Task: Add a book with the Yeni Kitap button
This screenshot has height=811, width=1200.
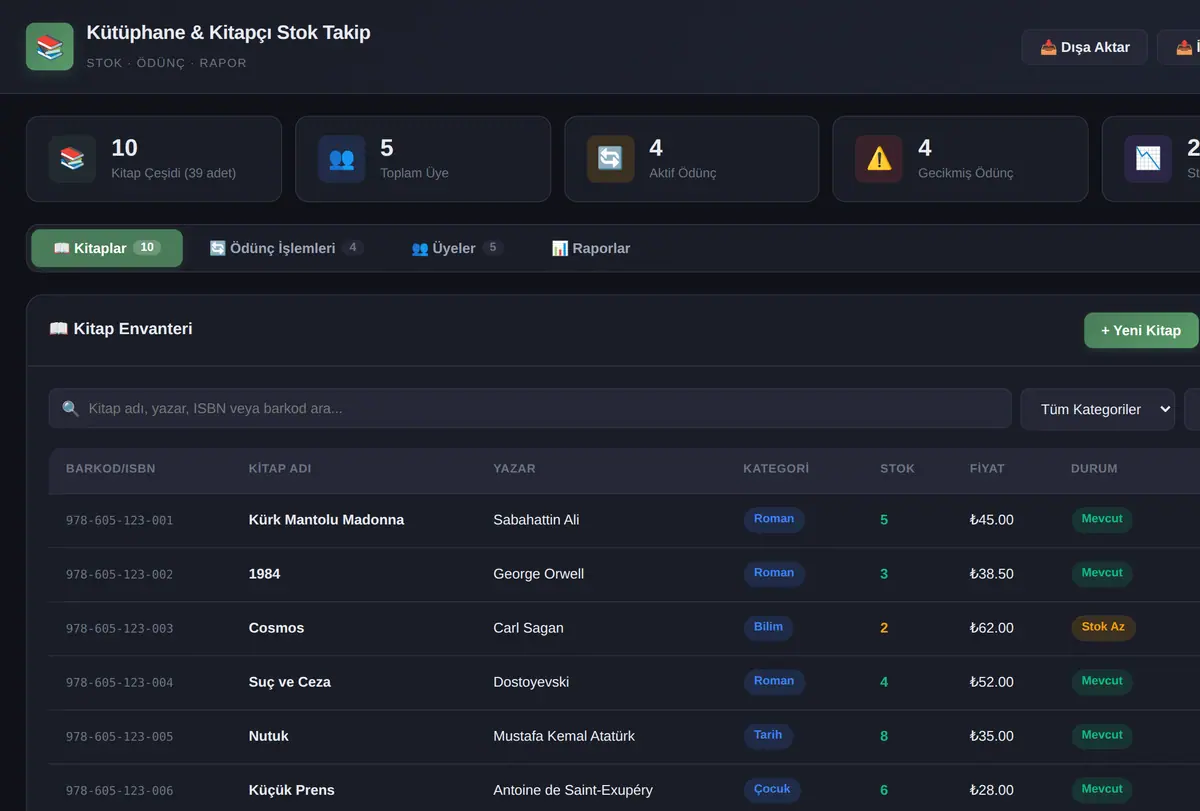Action: (x=1141, y=330)
